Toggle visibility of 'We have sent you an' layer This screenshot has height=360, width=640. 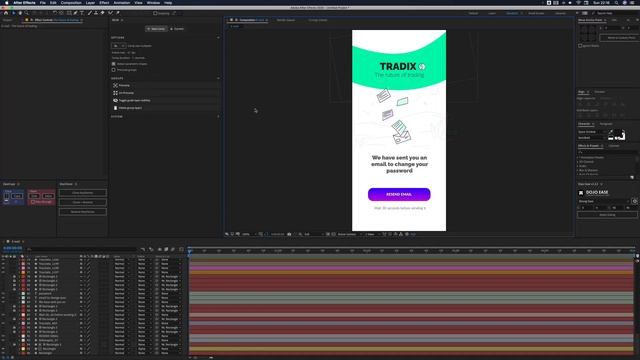point(3,302)
